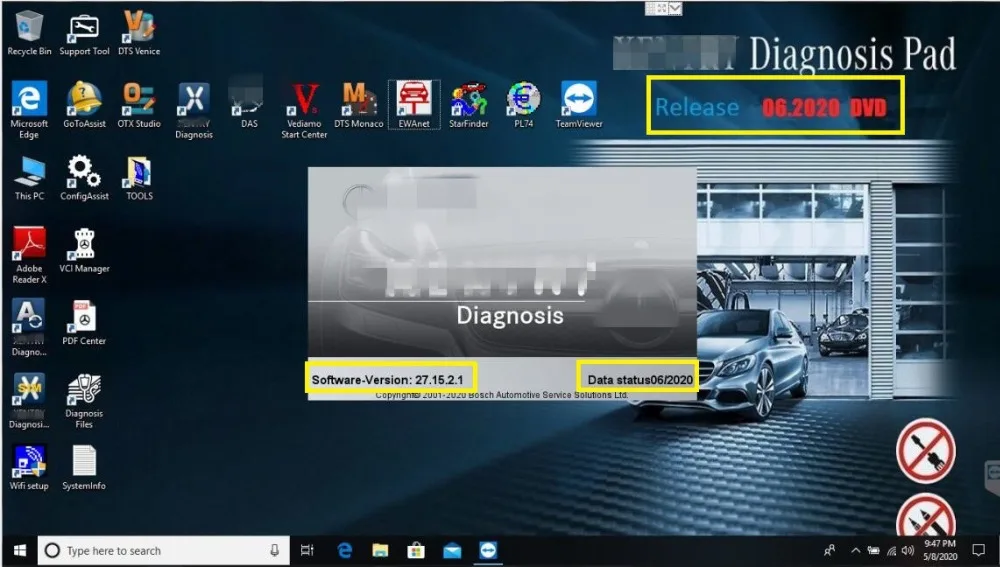Launch Adobe Reader X
The height and width of the screenshot is (567, 1000).
point(29,255)
